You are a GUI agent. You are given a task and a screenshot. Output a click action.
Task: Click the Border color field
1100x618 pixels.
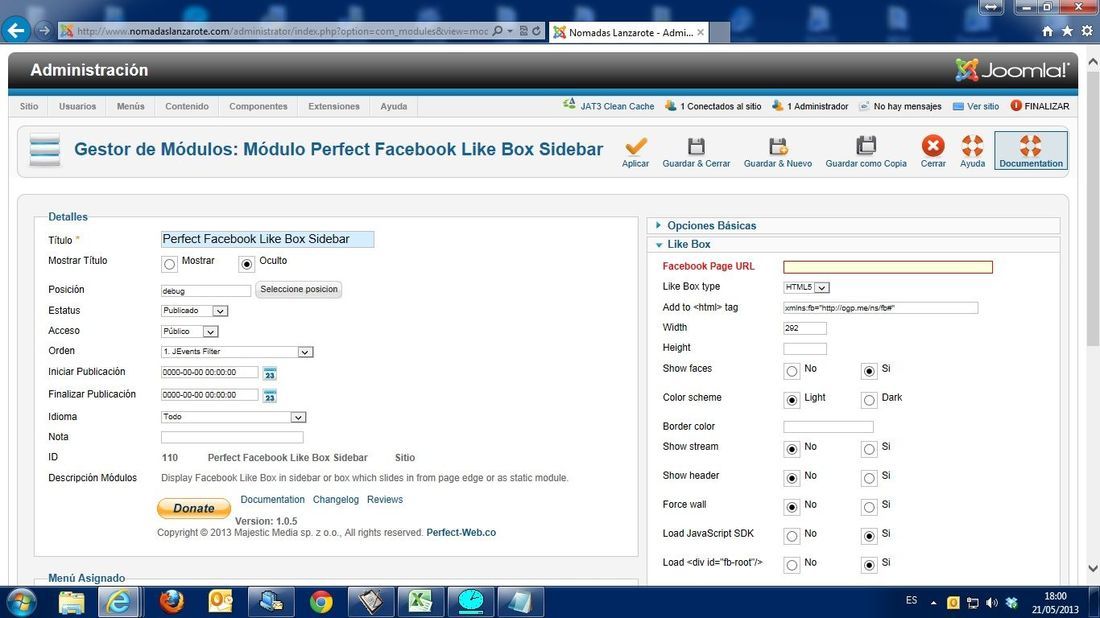point(829,426)
